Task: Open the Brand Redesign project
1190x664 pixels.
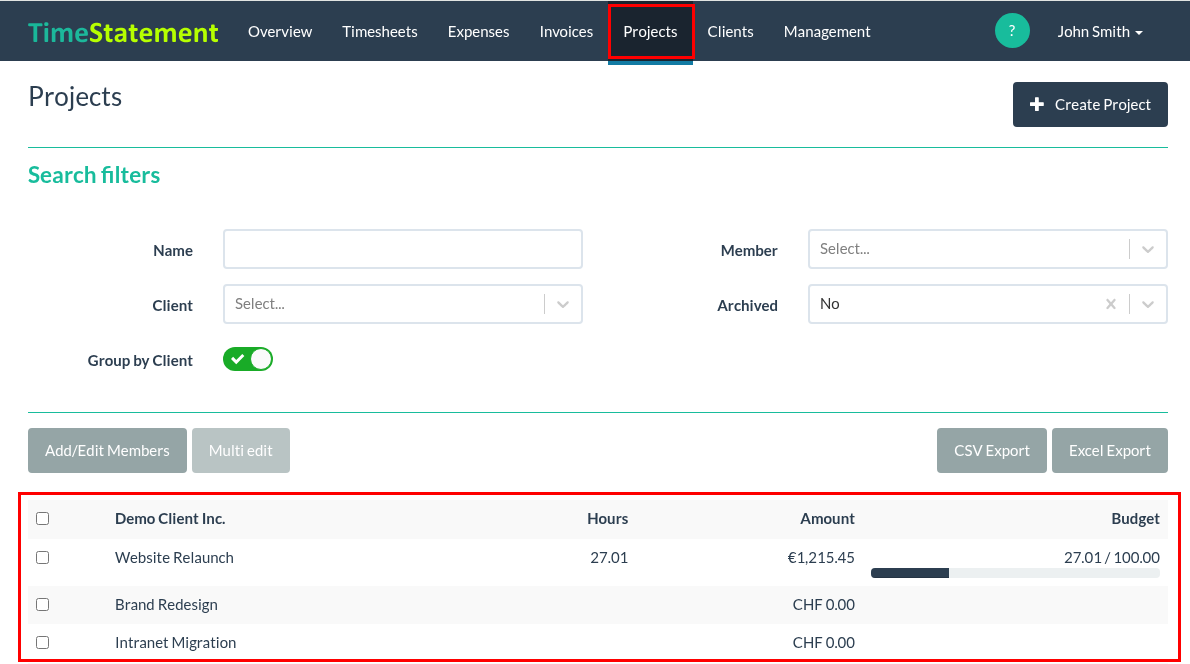Action: coord(166,605)
